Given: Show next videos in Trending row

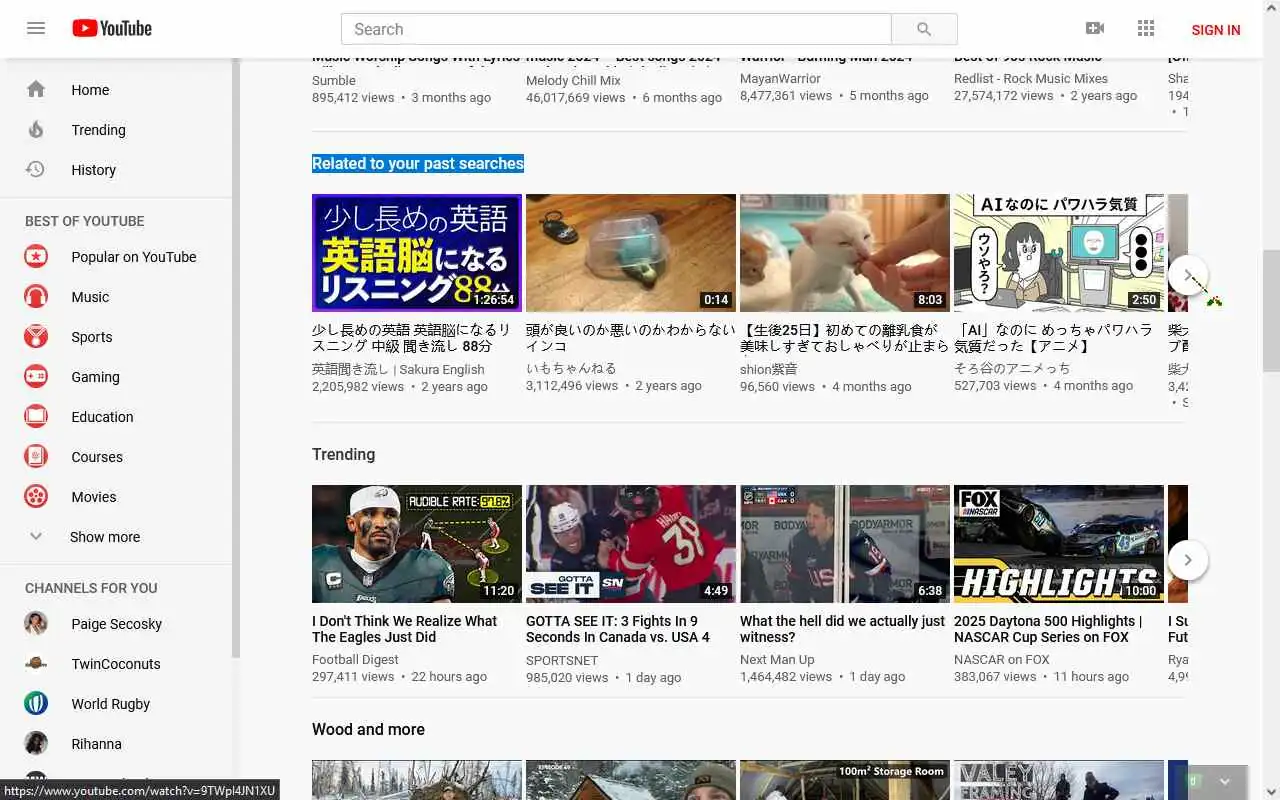Looking at the screenshot, I should tap(1188, 560).
